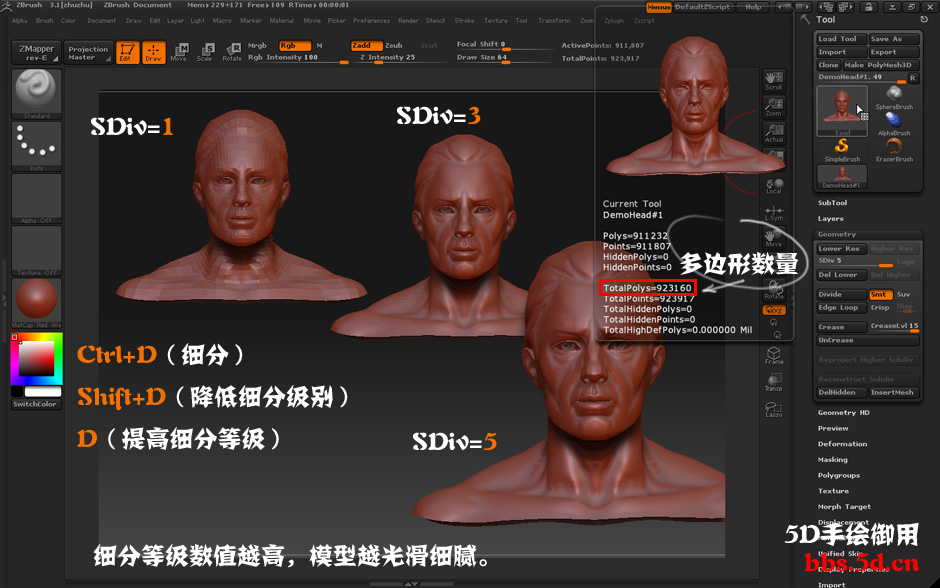Click the Tool palette reset icon

pyautogui.click(x=924, y=19)
